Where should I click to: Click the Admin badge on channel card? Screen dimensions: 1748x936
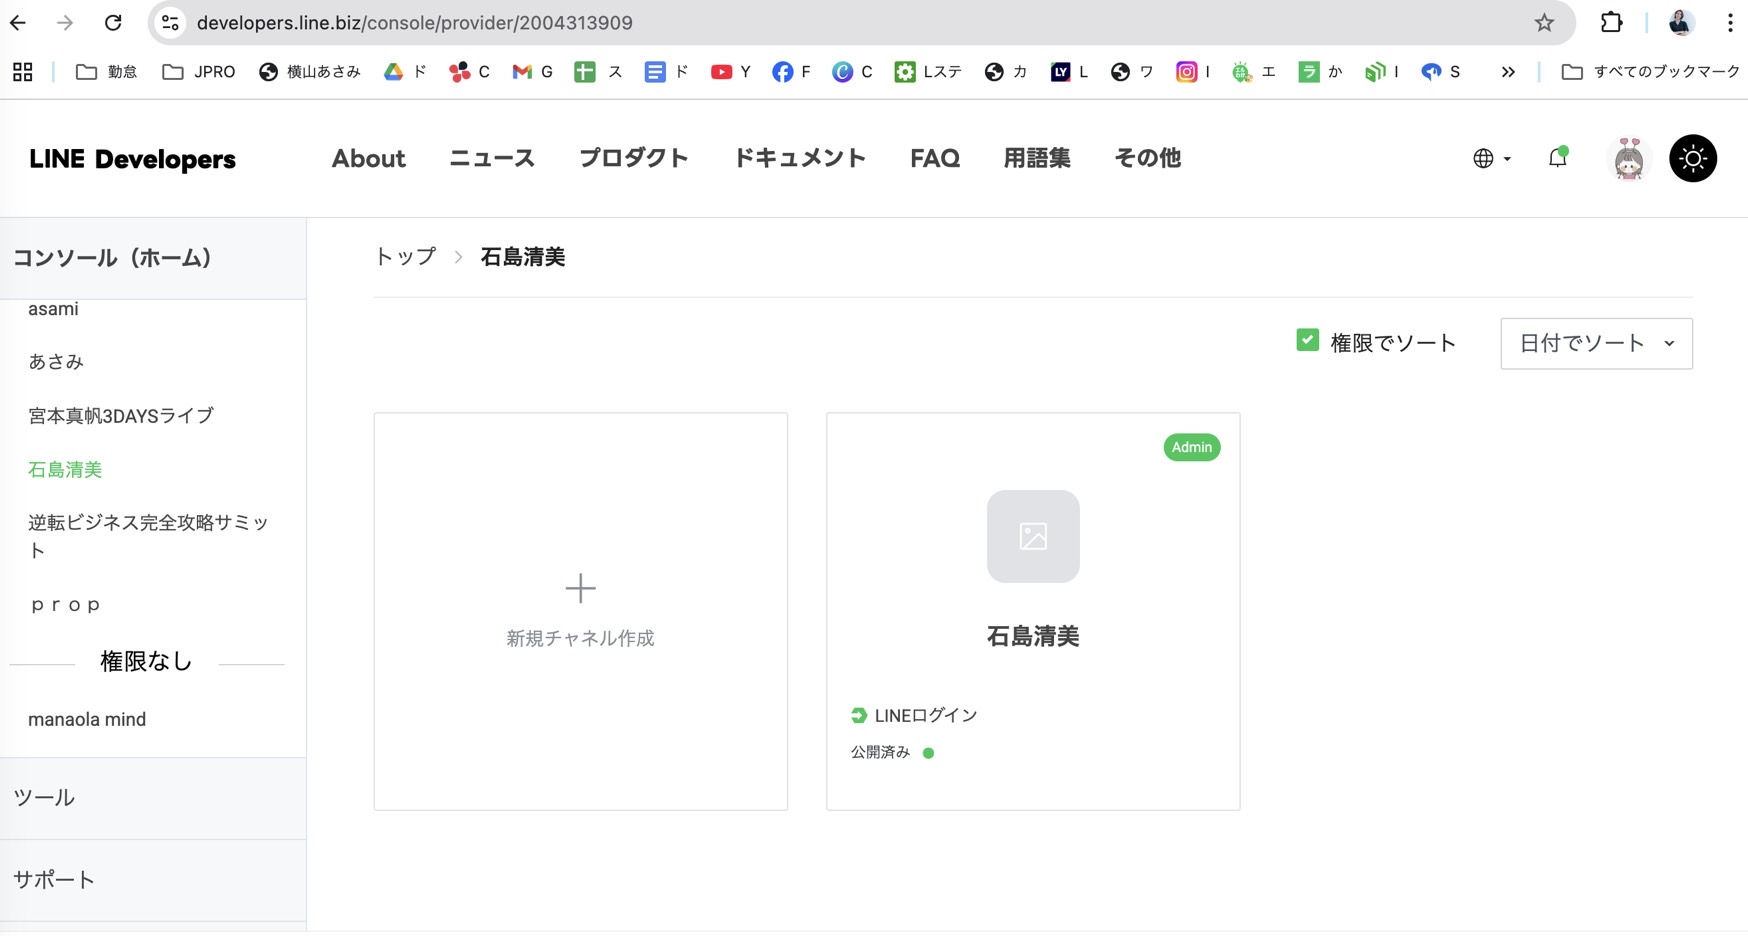1192,447
